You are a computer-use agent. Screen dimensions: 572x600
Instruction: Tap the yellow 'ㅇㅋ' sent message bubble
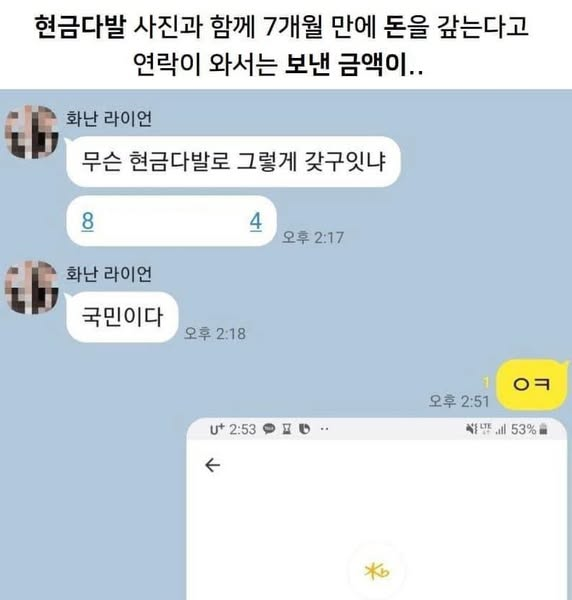click(531, 384)
